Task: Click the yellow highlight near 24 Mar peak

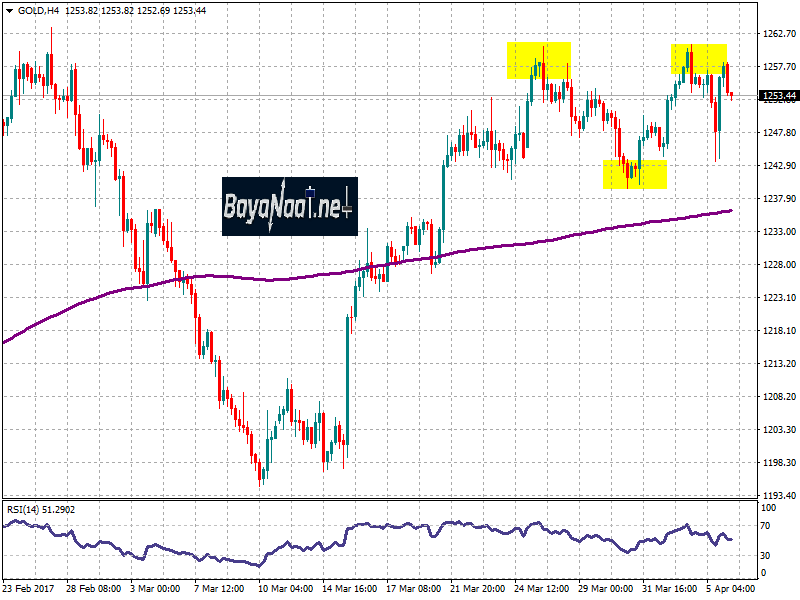Action: [539, 61]
